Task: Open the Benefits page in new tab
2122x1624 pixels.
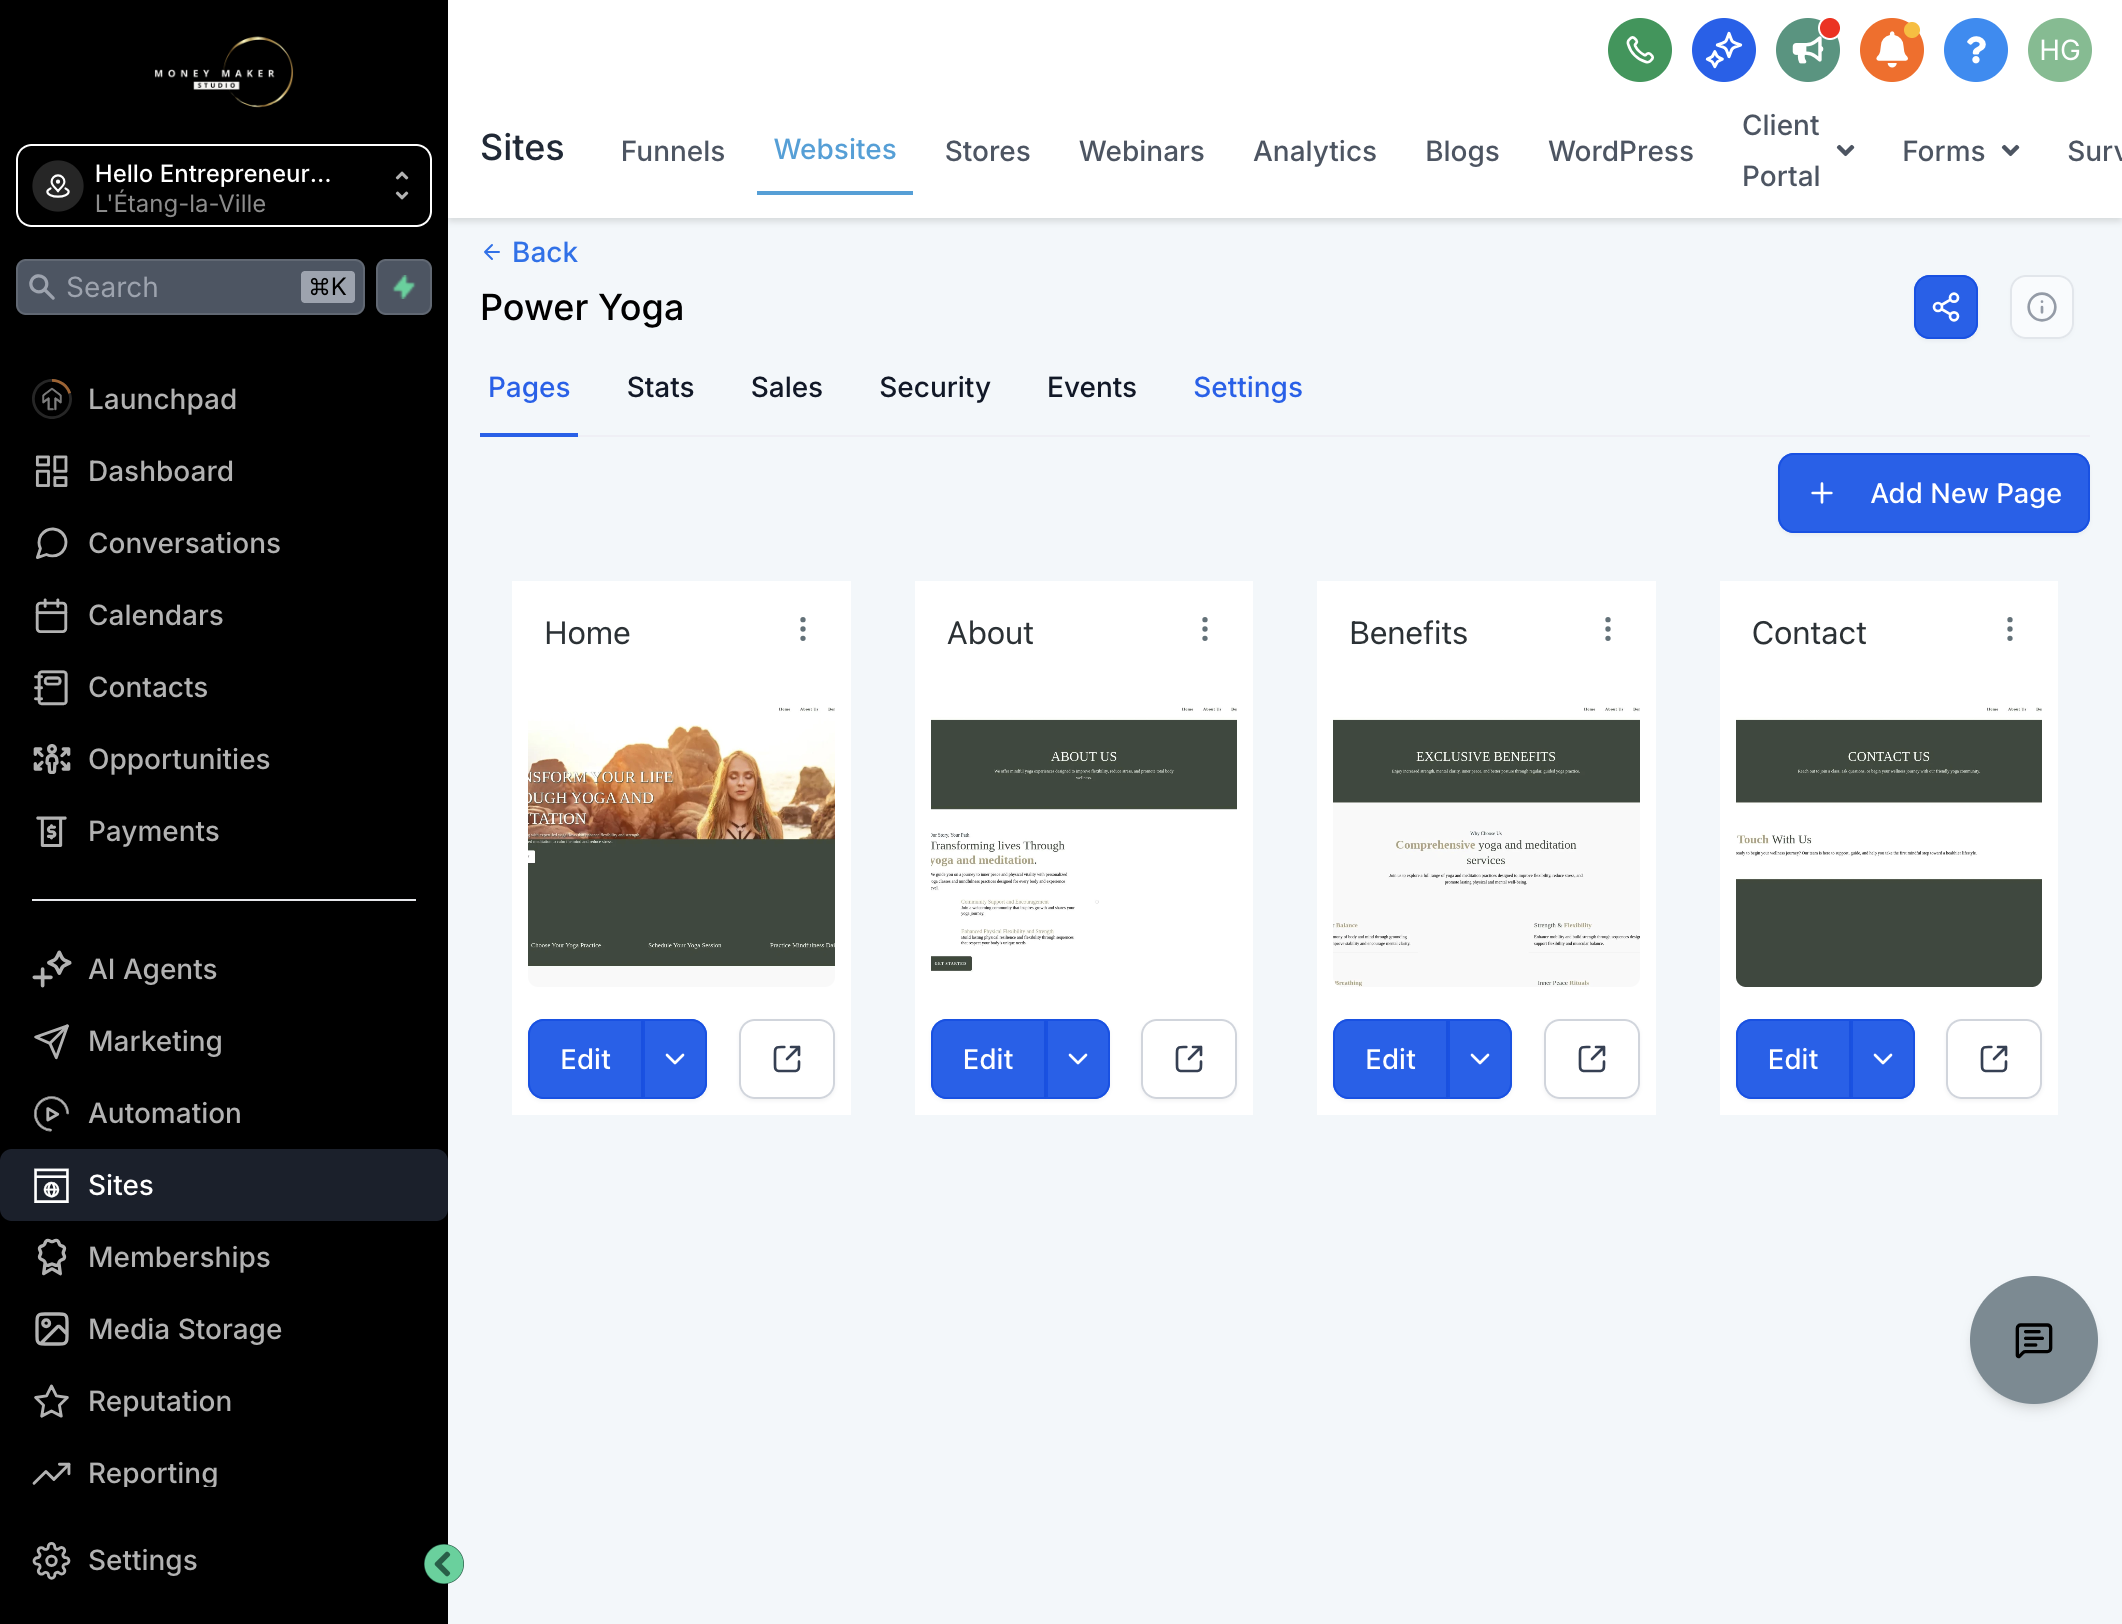Action: pyautogui.click(x=1591, y=1059)
